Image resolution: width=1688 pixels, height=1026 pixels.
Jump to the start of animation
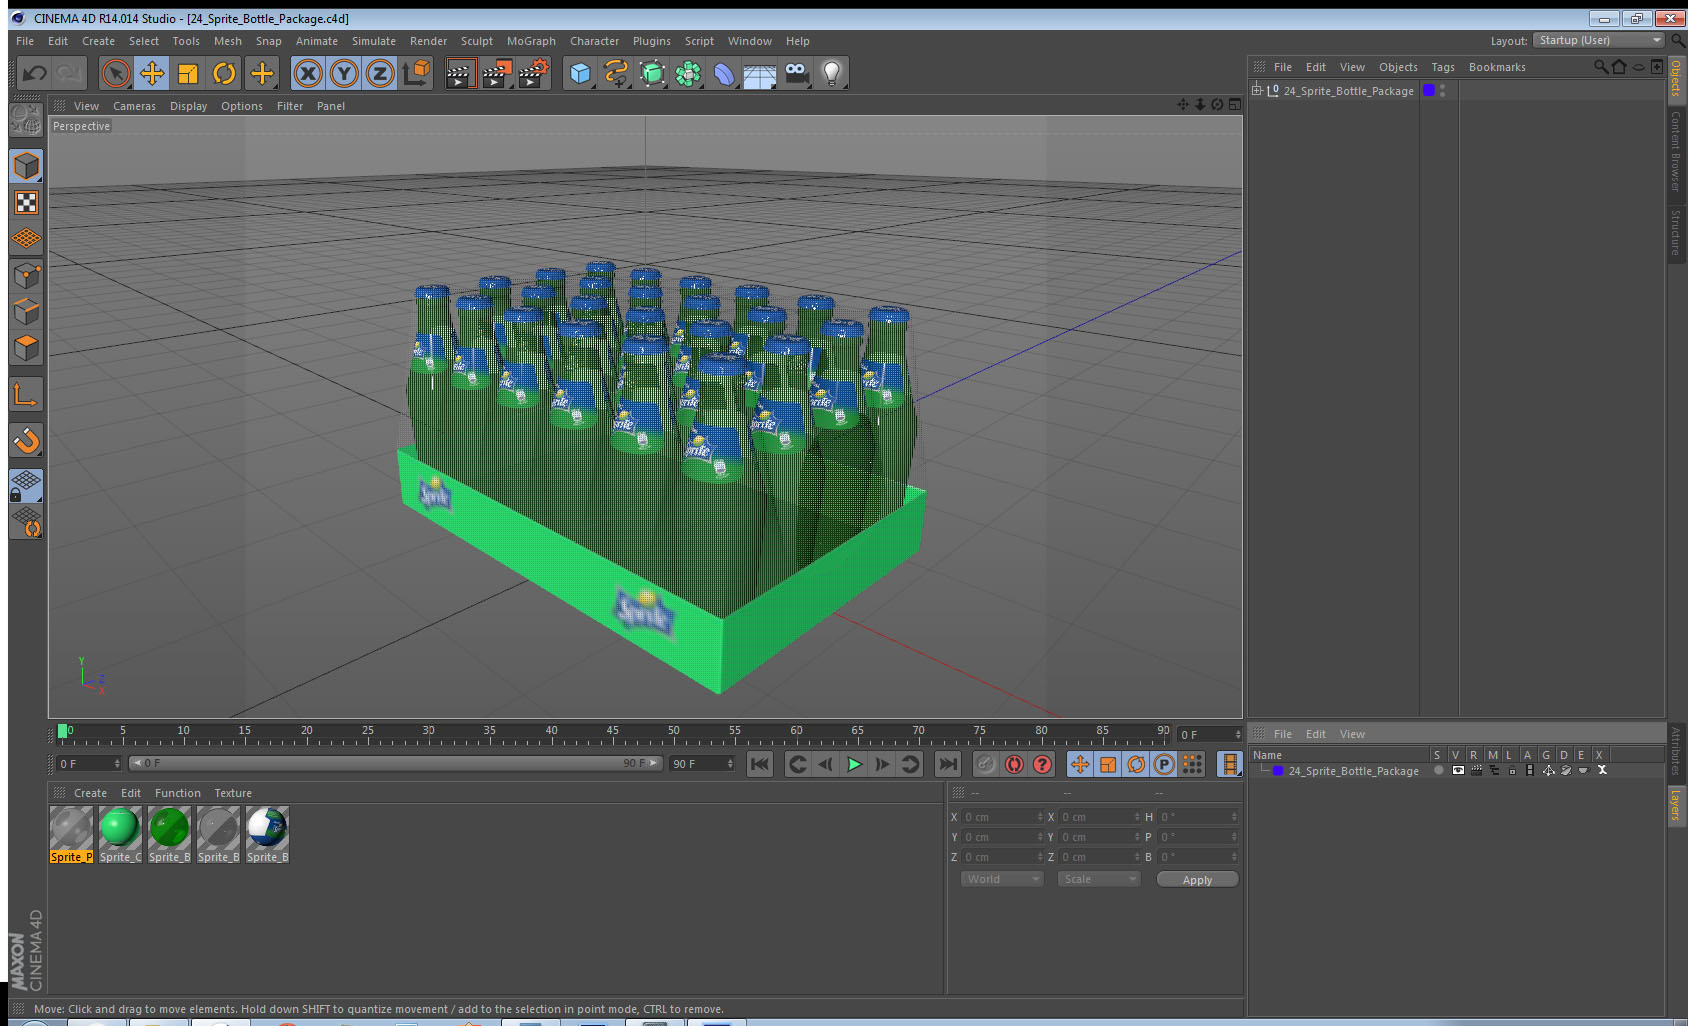(x=760, y=764)
